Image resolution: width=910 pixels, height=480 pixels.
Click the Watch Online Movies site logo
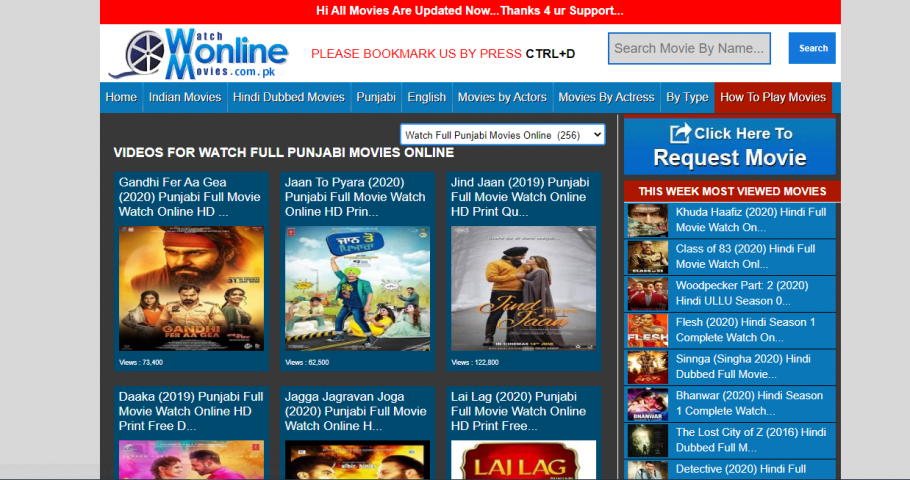pos(198,54)
